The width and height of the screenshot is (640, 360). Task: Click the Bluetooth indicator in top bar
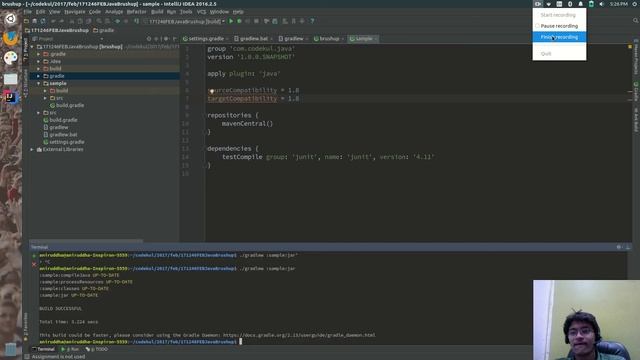[570, 4]
